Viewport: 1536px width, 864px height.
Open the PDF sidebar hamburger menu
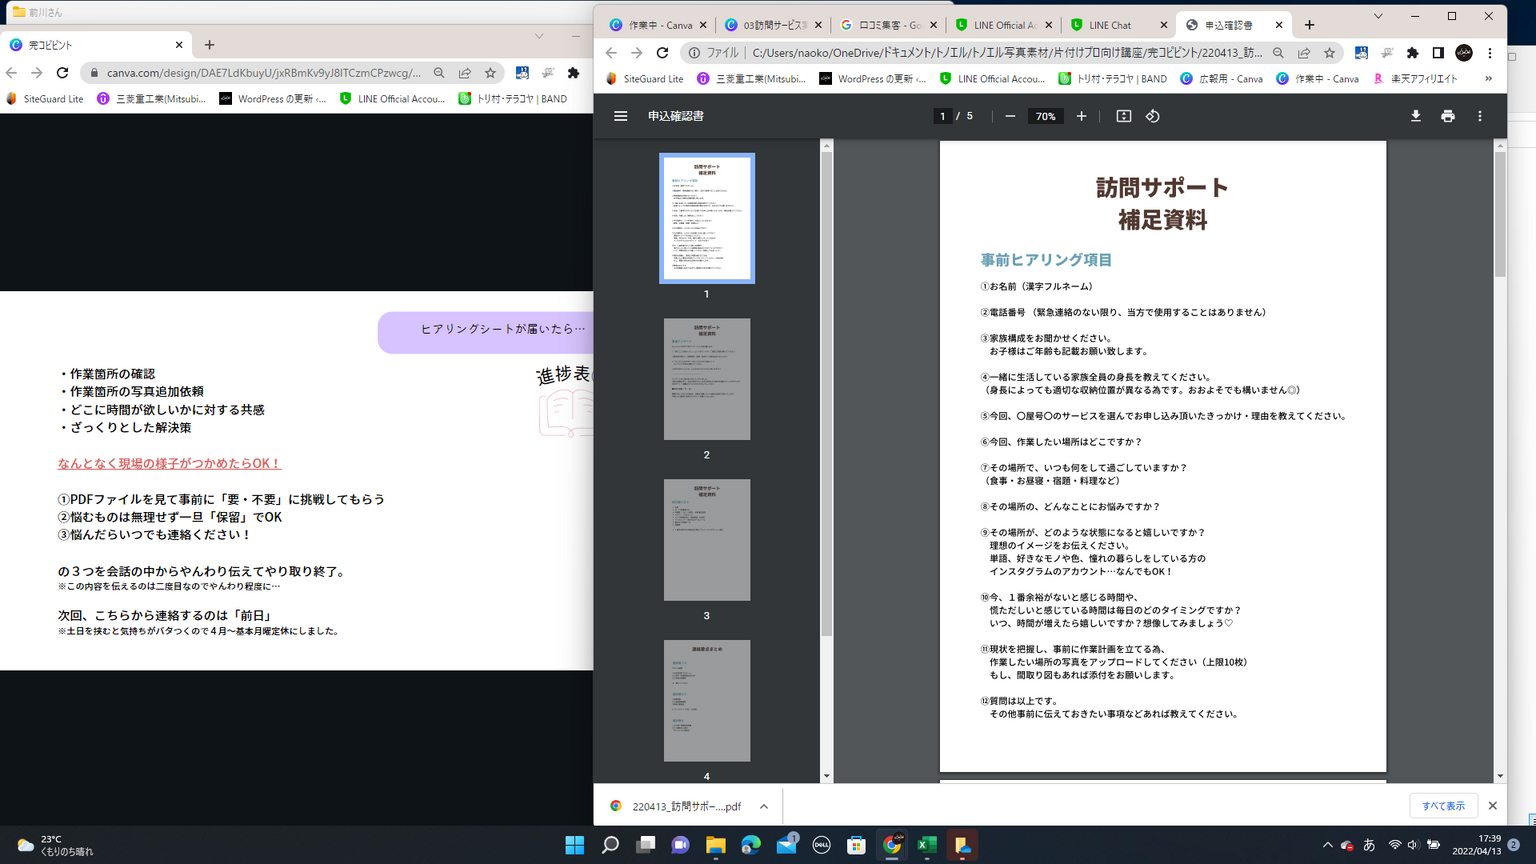click(620, 116)
